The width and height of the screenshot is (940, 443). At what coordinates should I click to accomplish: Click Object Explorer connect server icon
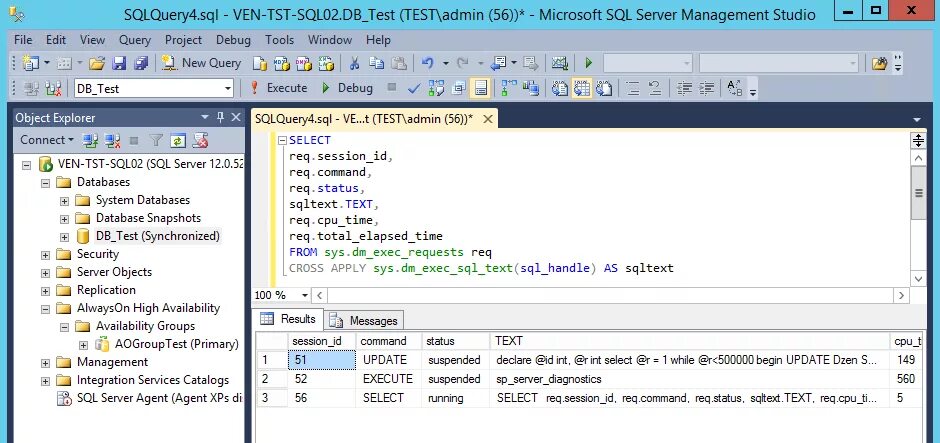(91, 140)
